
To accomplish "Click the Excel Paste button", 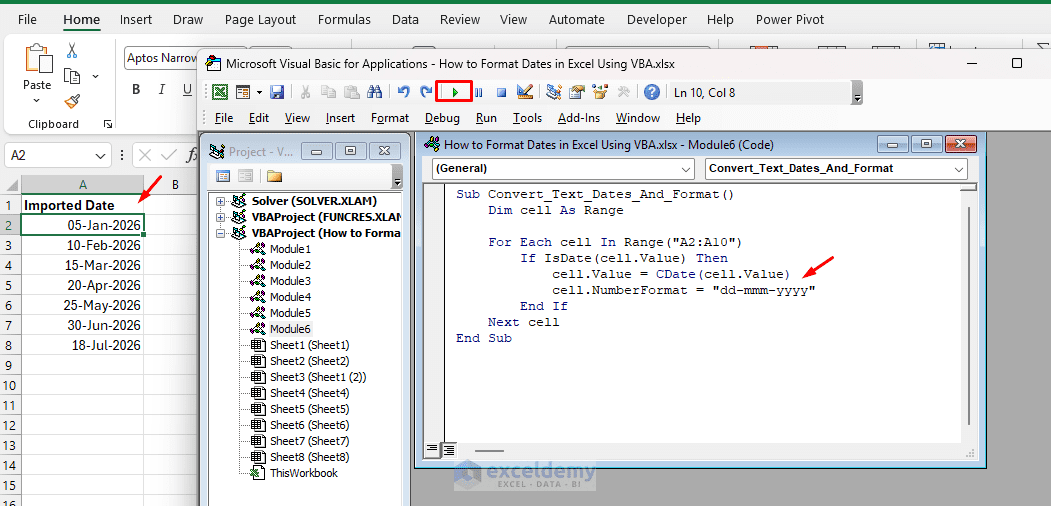I will [x=37, y=74].
